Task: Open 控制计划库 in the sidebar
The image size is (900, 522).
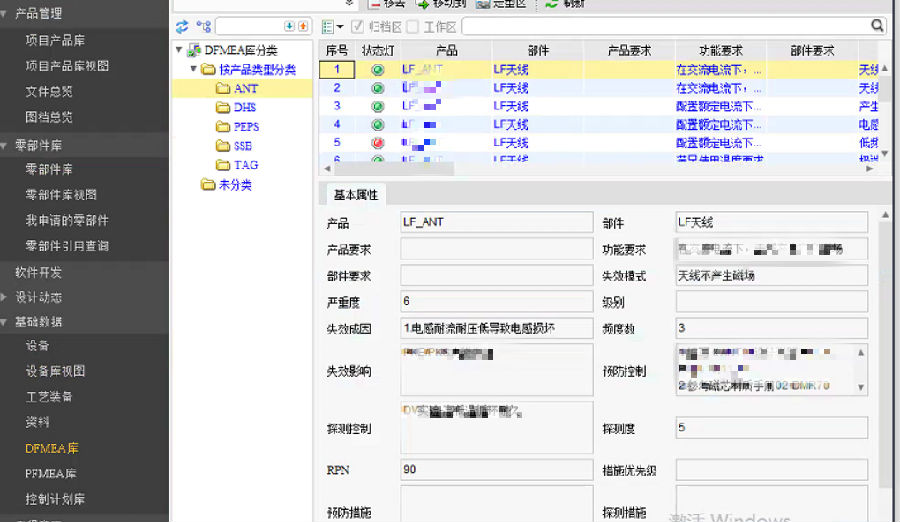Action: pos(55,499)
